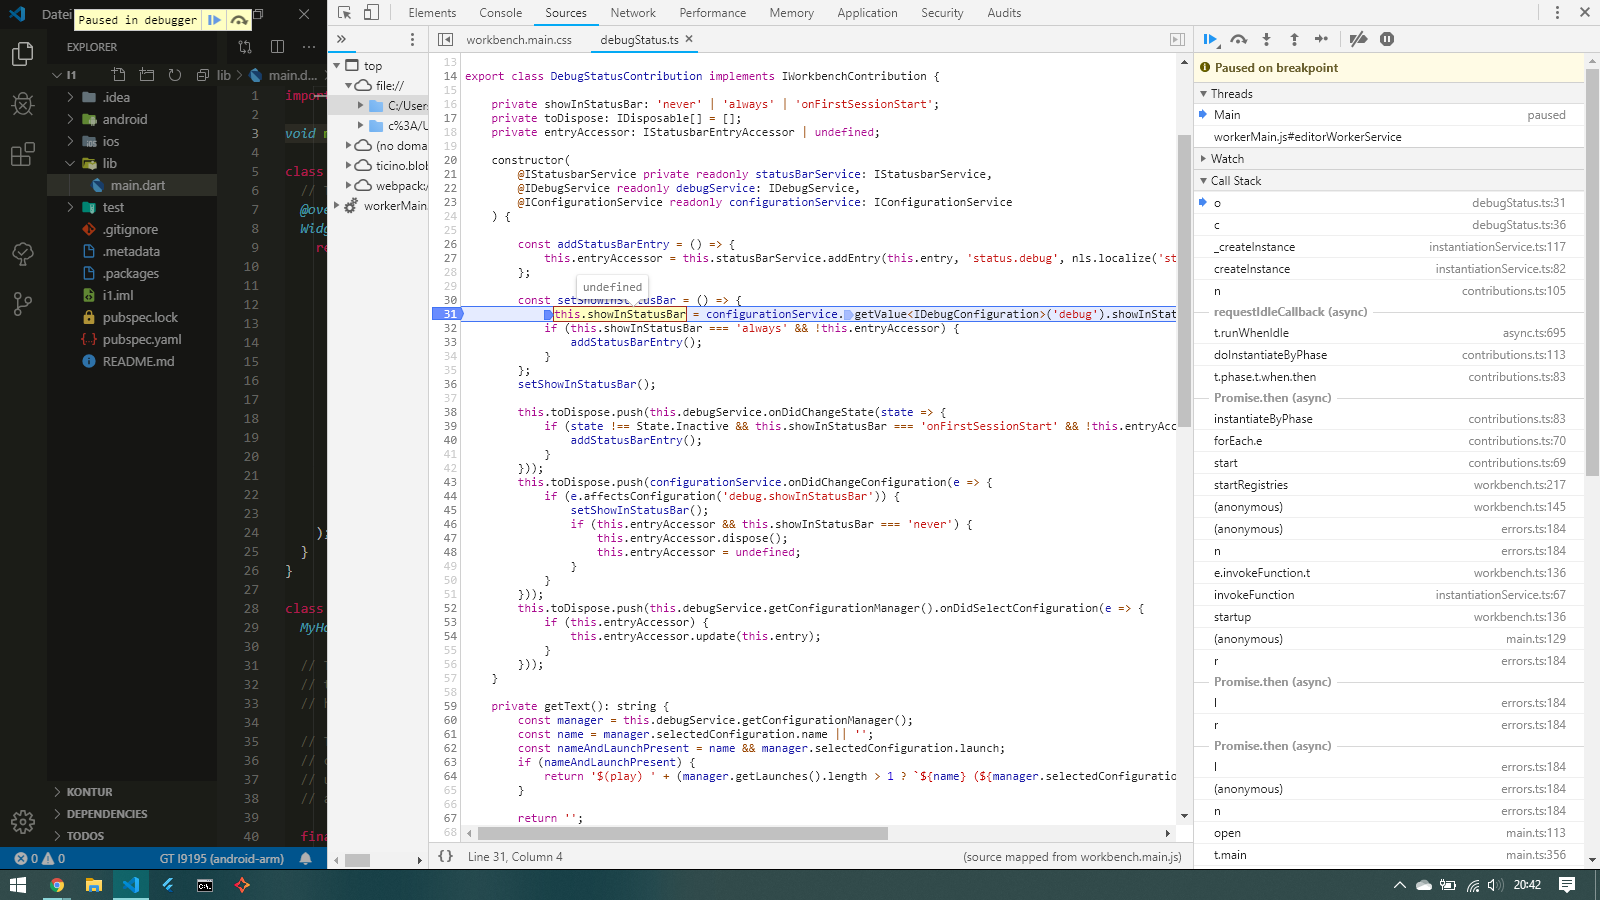Step over the next function call

(1239, 40)
